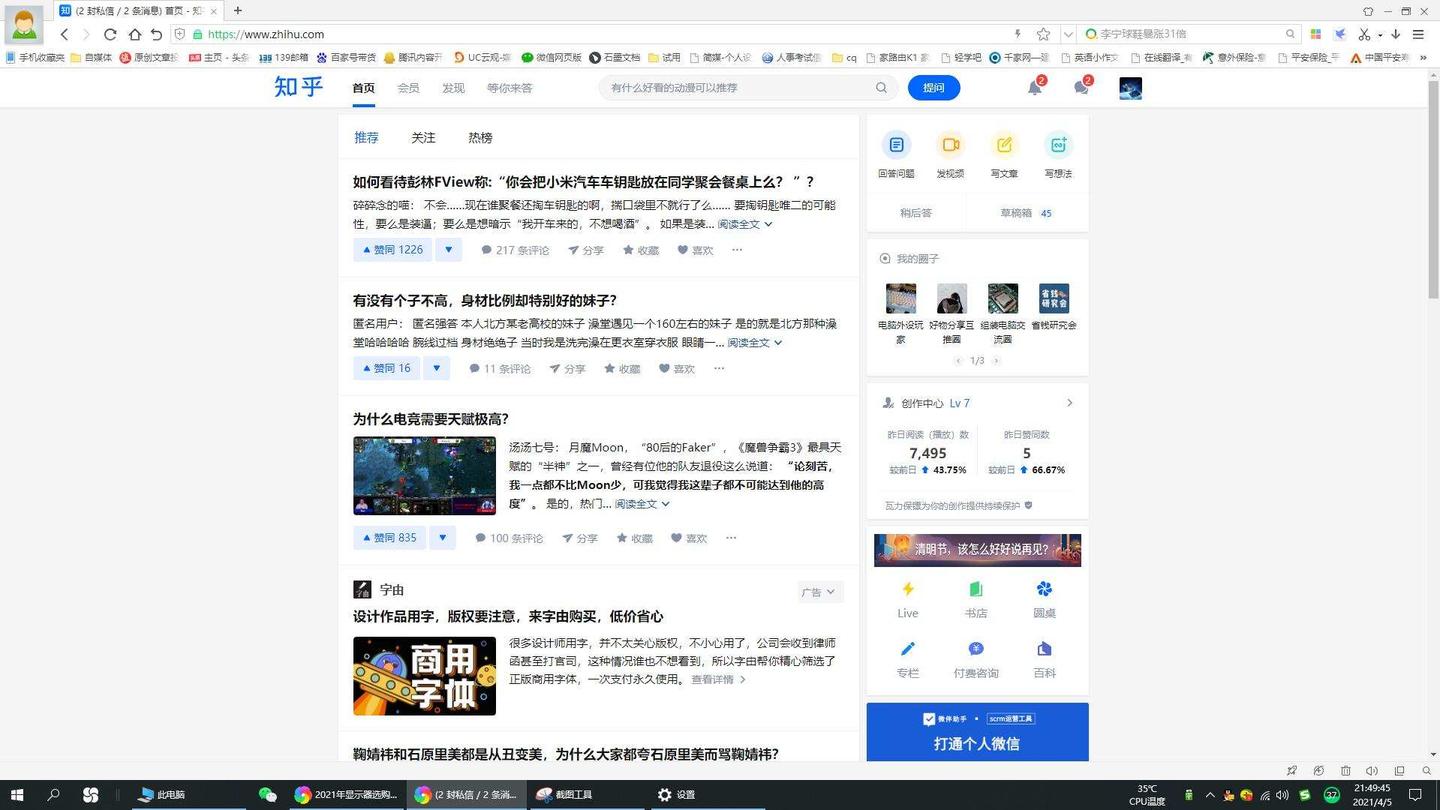This screenshot has width=1440, height=810.
Task: Upvote the answer with 赞同 16
Action: point(387,368)
